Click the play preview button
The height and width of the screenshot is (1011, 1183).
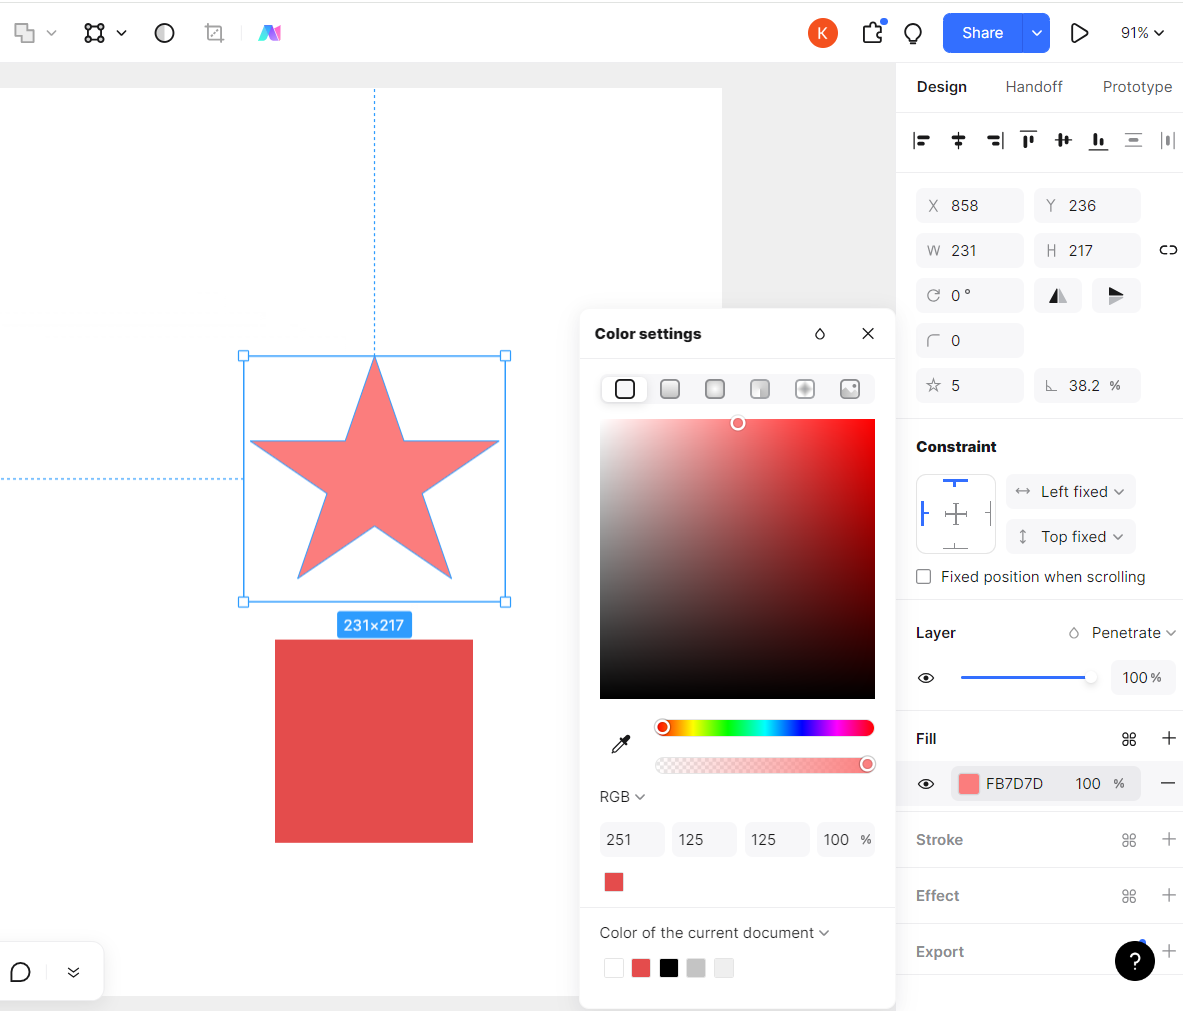(x=1079, y=33)
